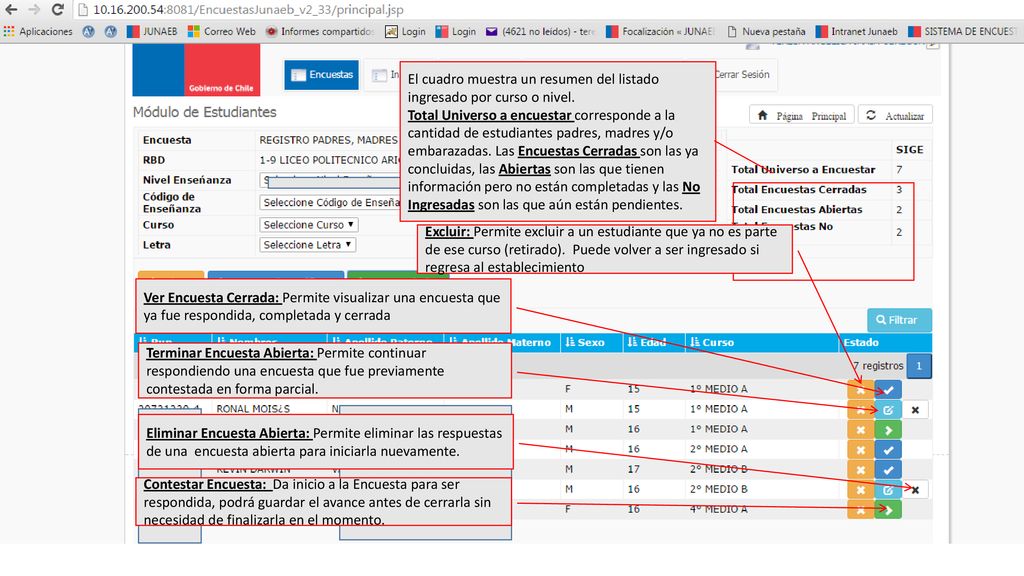
Task: Click the '4° MEDIO A' course cell
Action: [718, 509]
